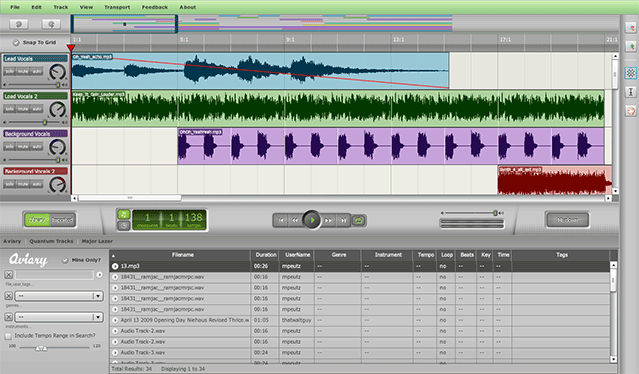The height and width of the screenshot is (374, 639).
Task: Adjust the Lead Vocals 2 pan knob
Action: pos(57,110)
